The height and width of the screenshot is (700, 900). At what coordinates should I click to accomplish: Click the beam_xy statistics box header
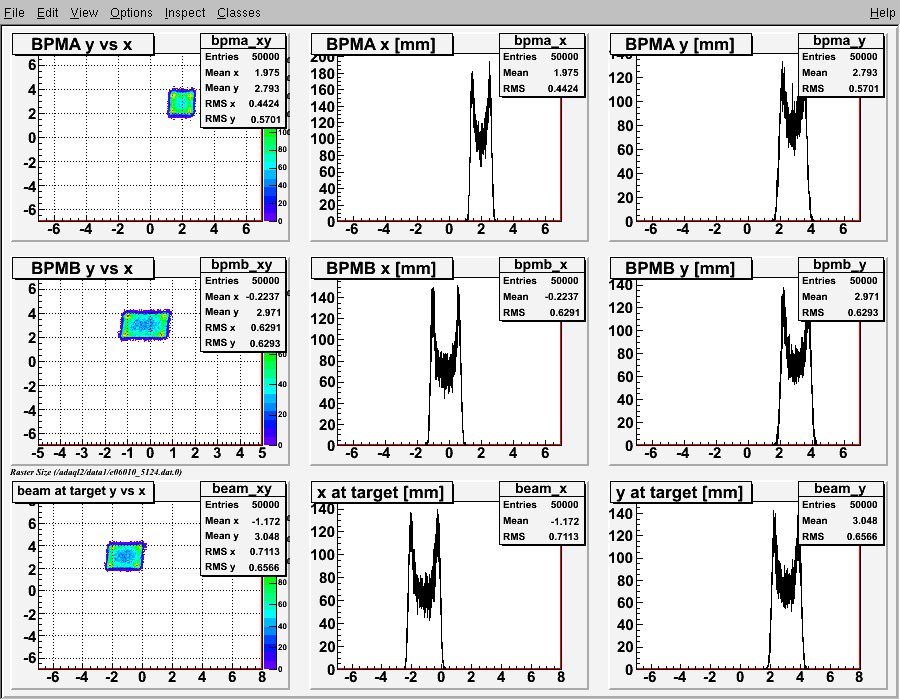(x=242, y=488)
